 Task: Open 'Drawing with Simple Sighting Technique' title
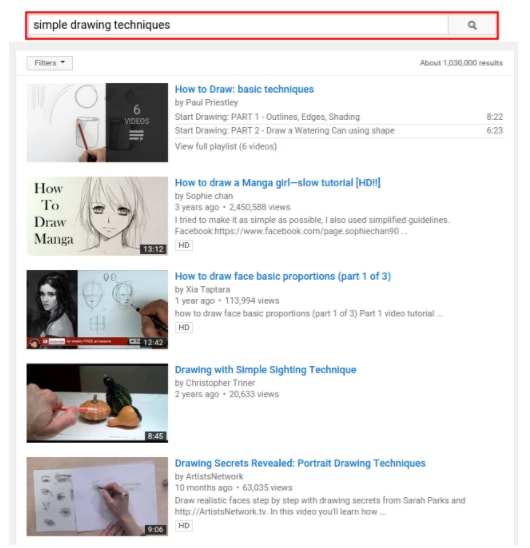pyautogui.click(x=265, y=370)
